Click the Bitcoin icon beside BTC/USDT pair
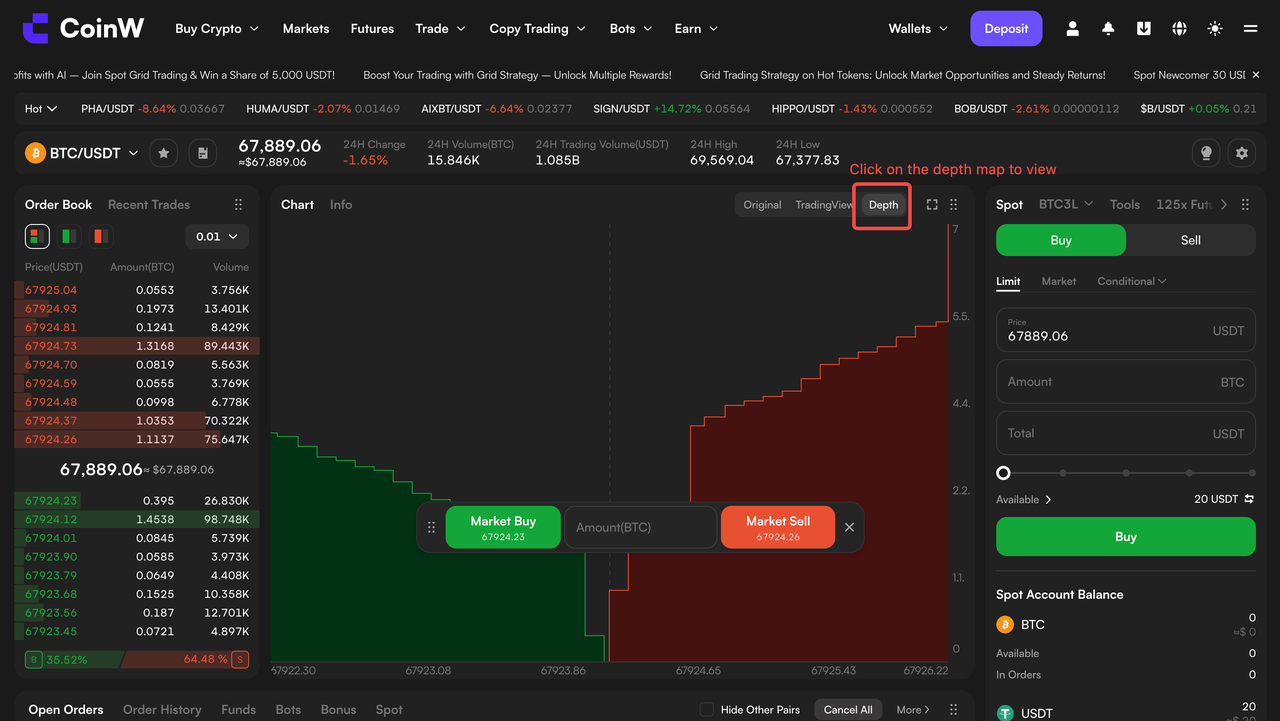 point(35,153)
